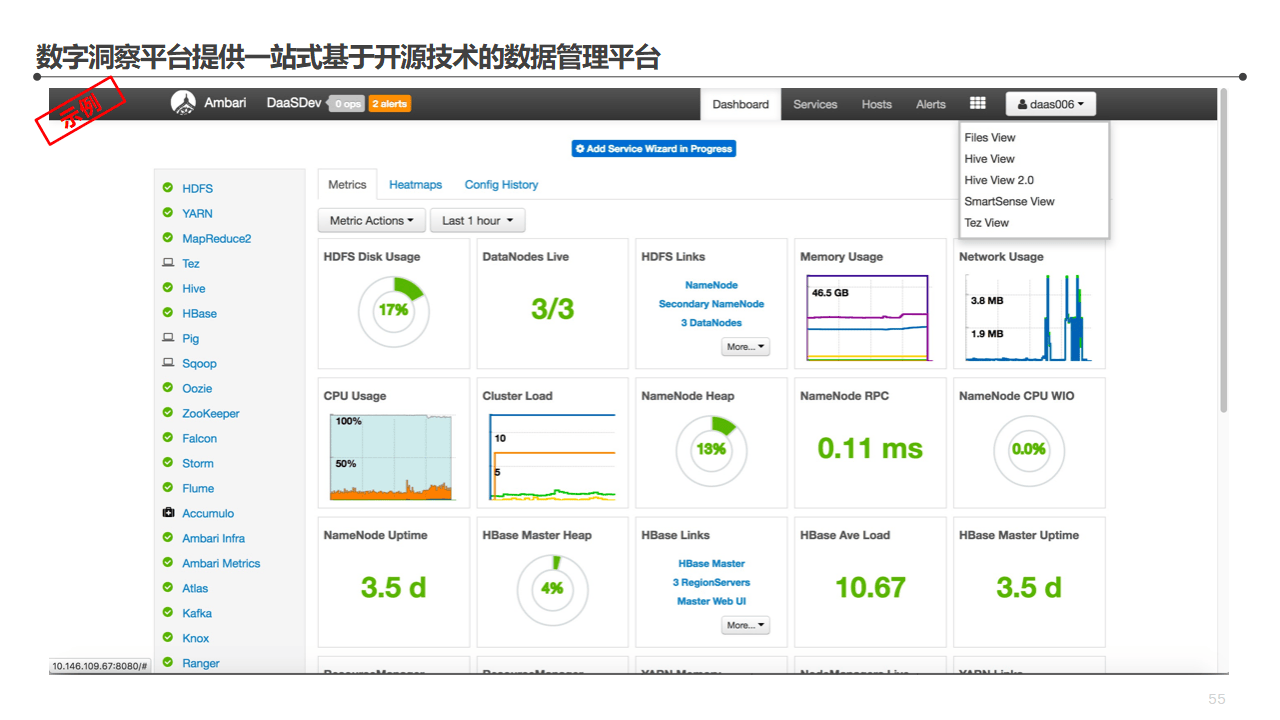
Task: Click Ranger green status icon
Action: coord(168,662)
